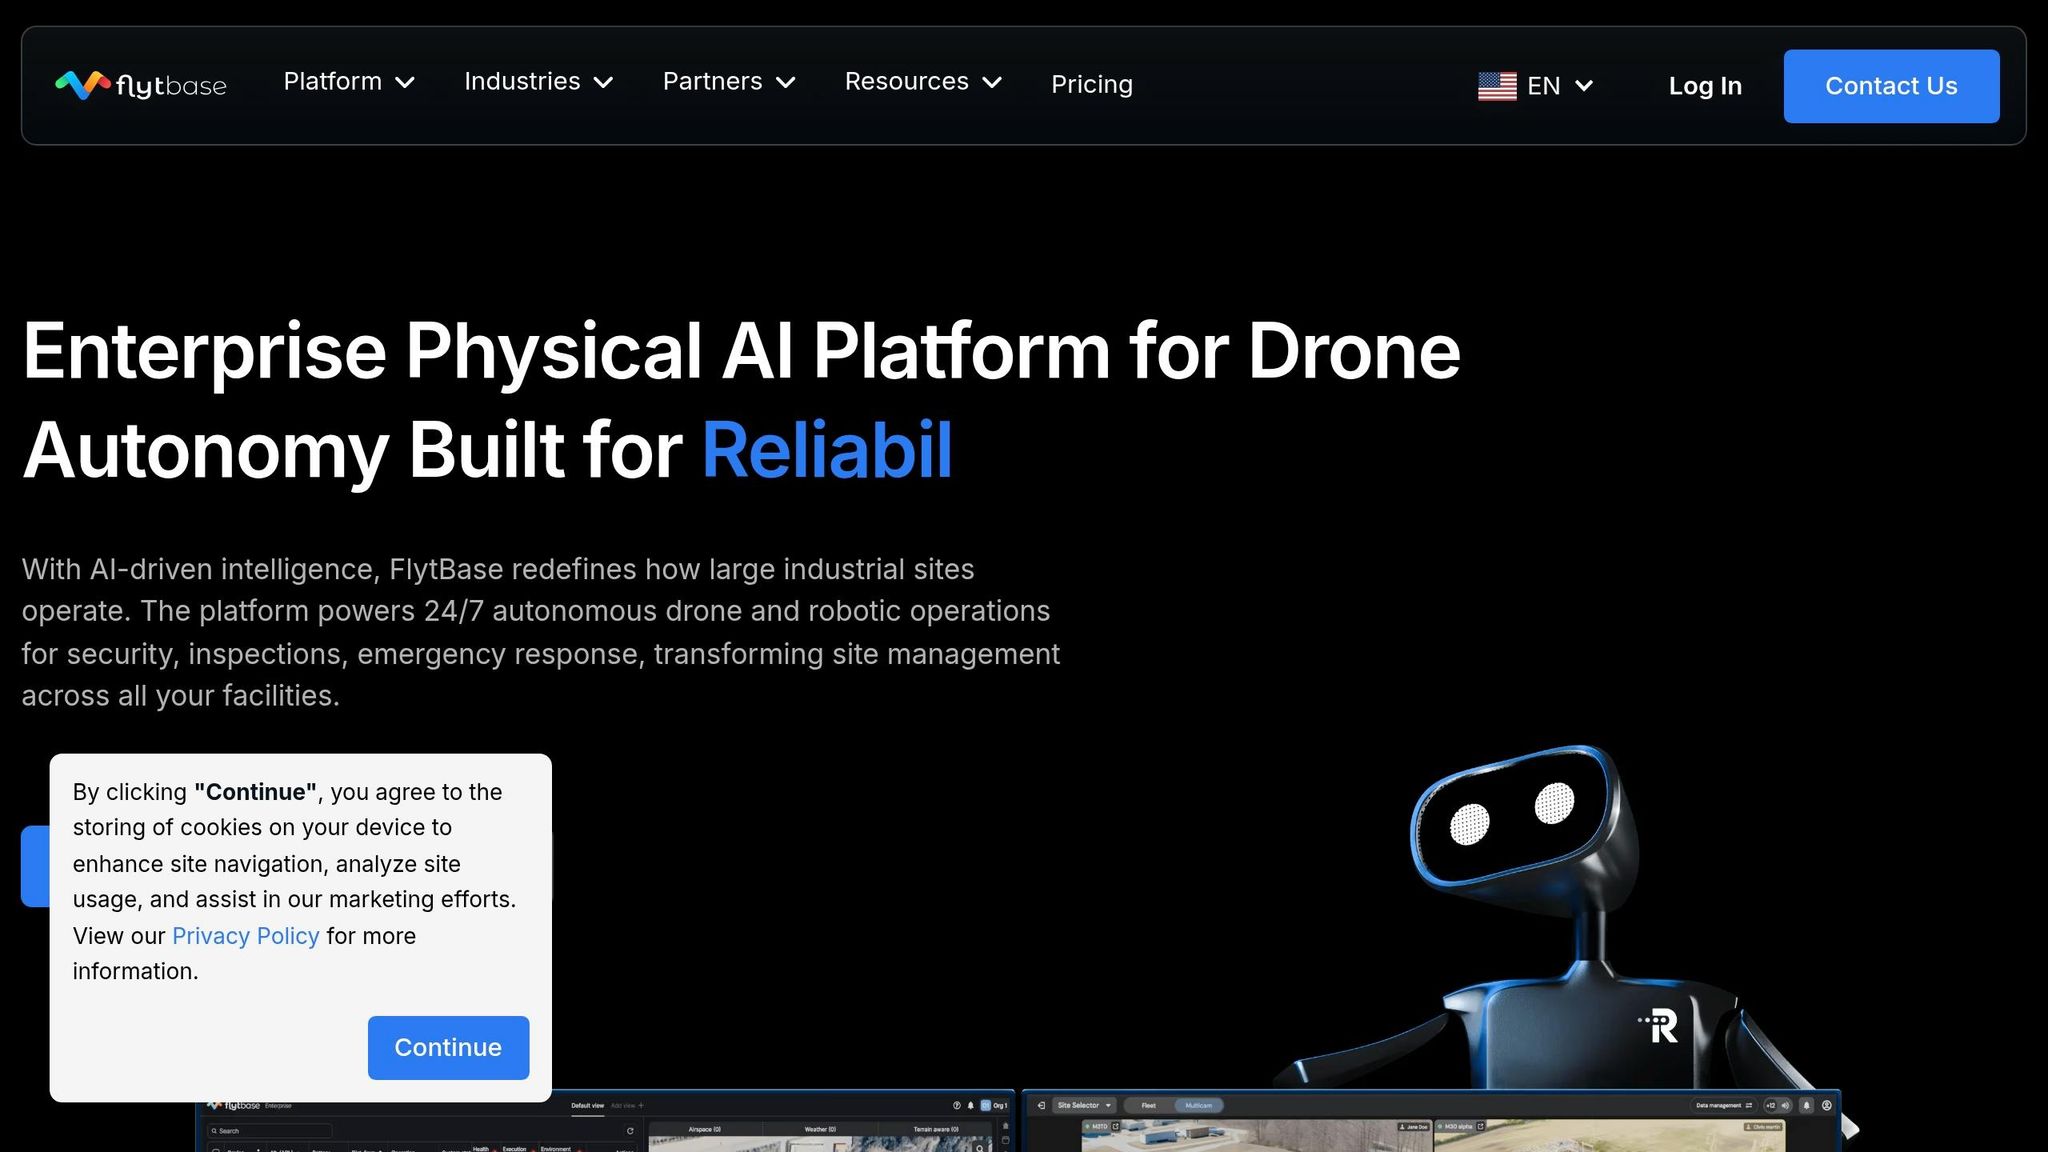Click the exit arrow icon left of Site Selector
Image resolution: width=2048 pixels, height=1152 pixels.
(1041, 1105)
